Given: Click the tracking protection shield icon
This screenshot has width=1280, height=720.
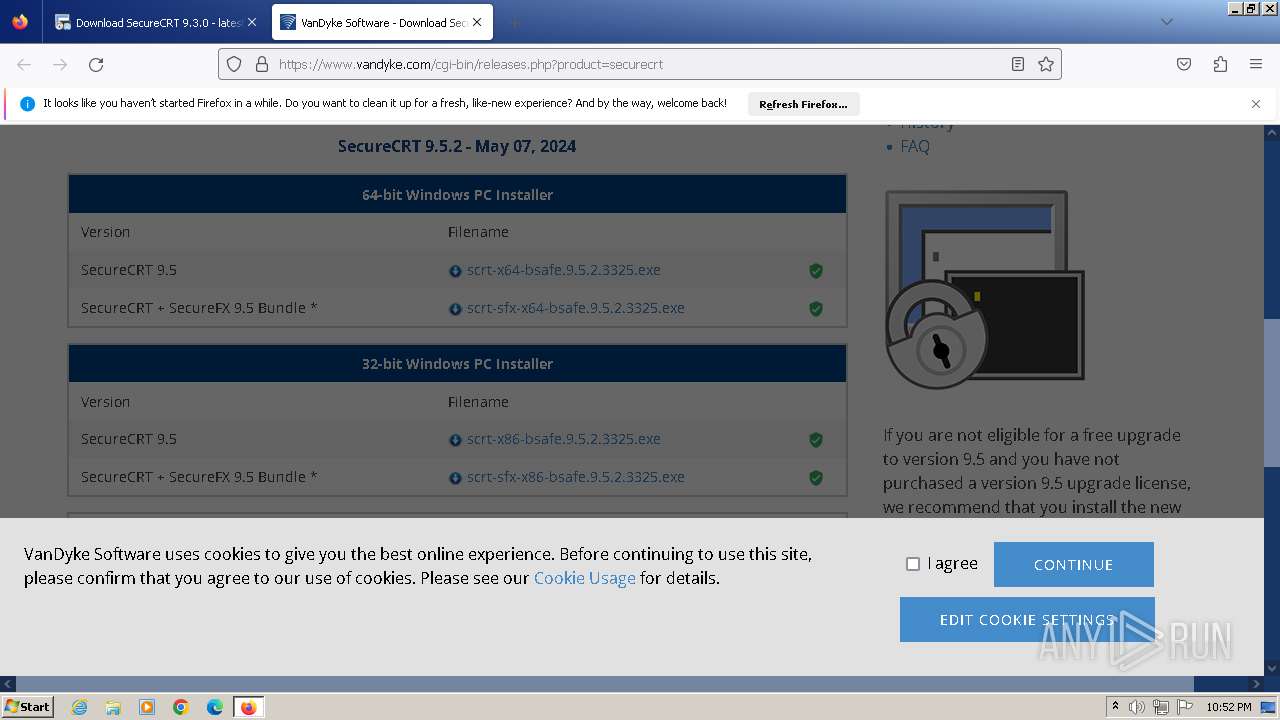Looking at the screenshot, I should 234,64.
